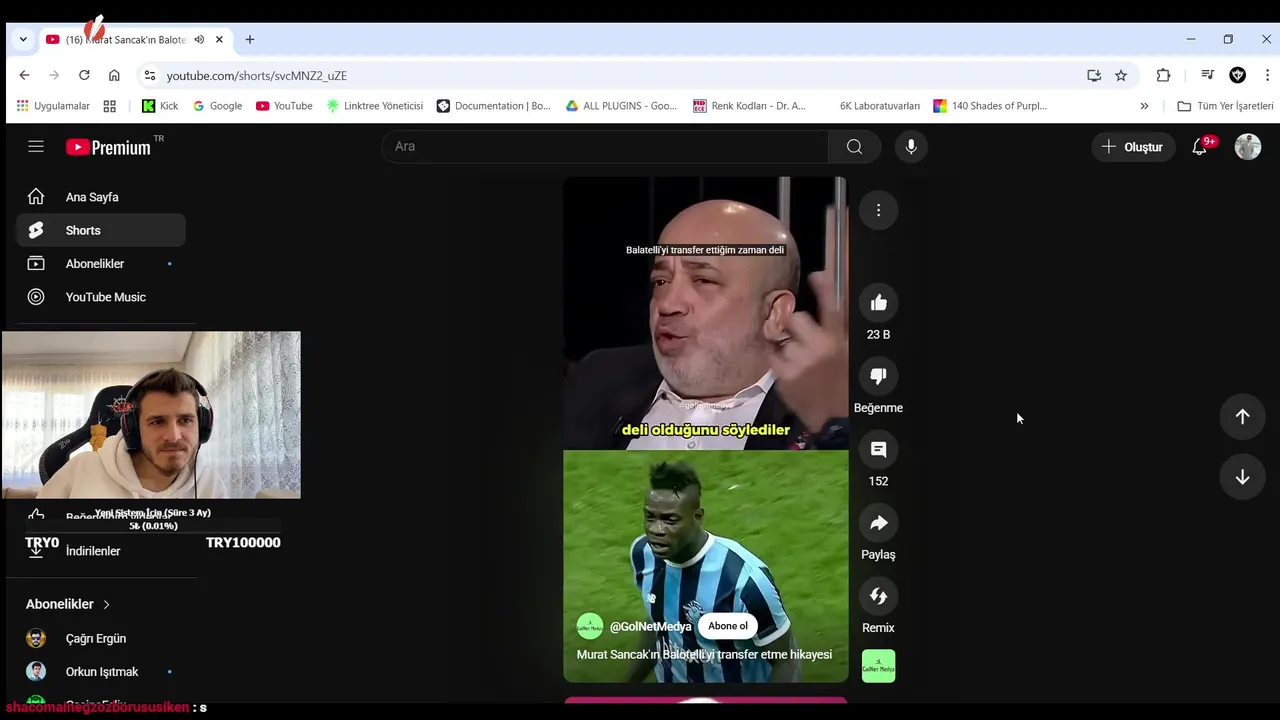
Task: Open the extensions puzzle icon
Action: click(1163, 75)
